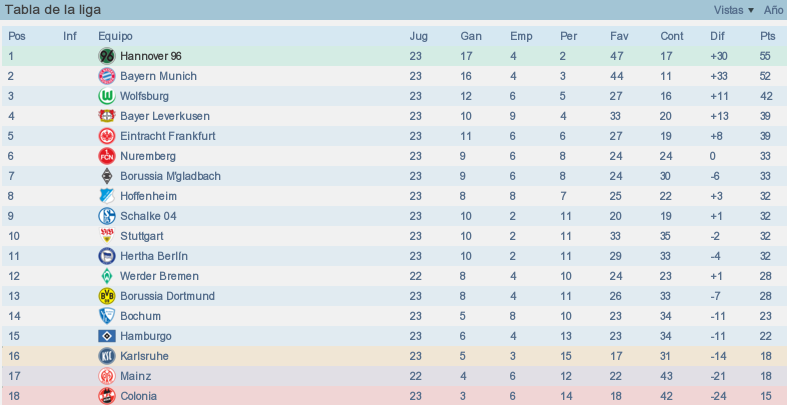787x405 pixels.
Task: Sort table by Dif column header
Action: coord(717,36)
